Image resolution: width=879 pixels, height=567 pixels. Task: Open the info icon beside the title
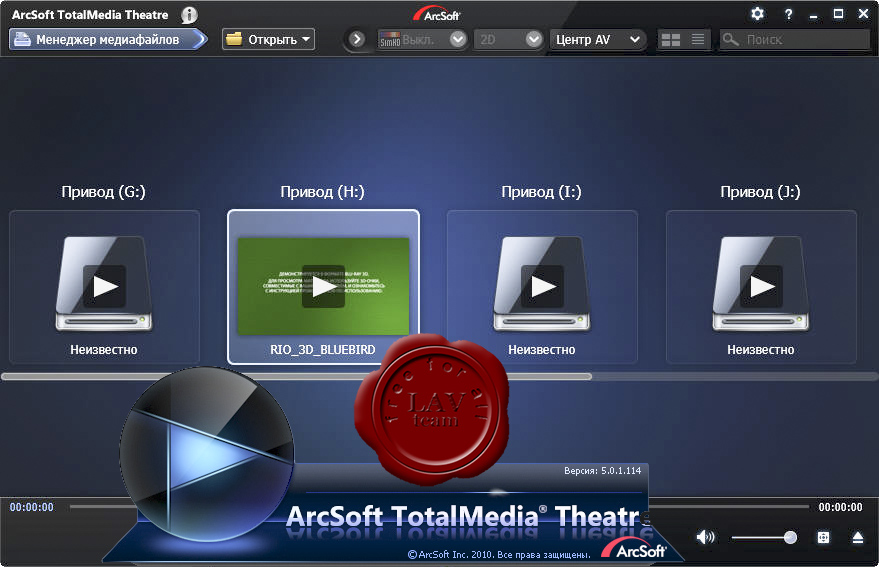point(189,15)
